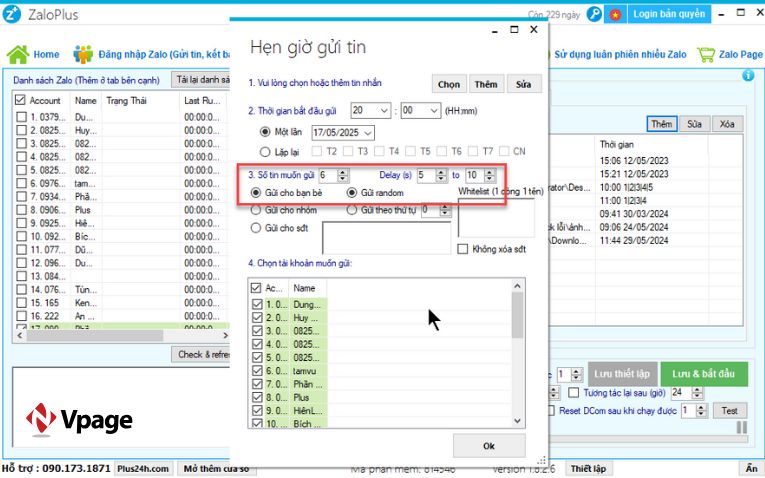The width and height of the screenshot is (765, 478).
Task: Click the scroll down arrow in dialog list
Action: tap(518, 421)
